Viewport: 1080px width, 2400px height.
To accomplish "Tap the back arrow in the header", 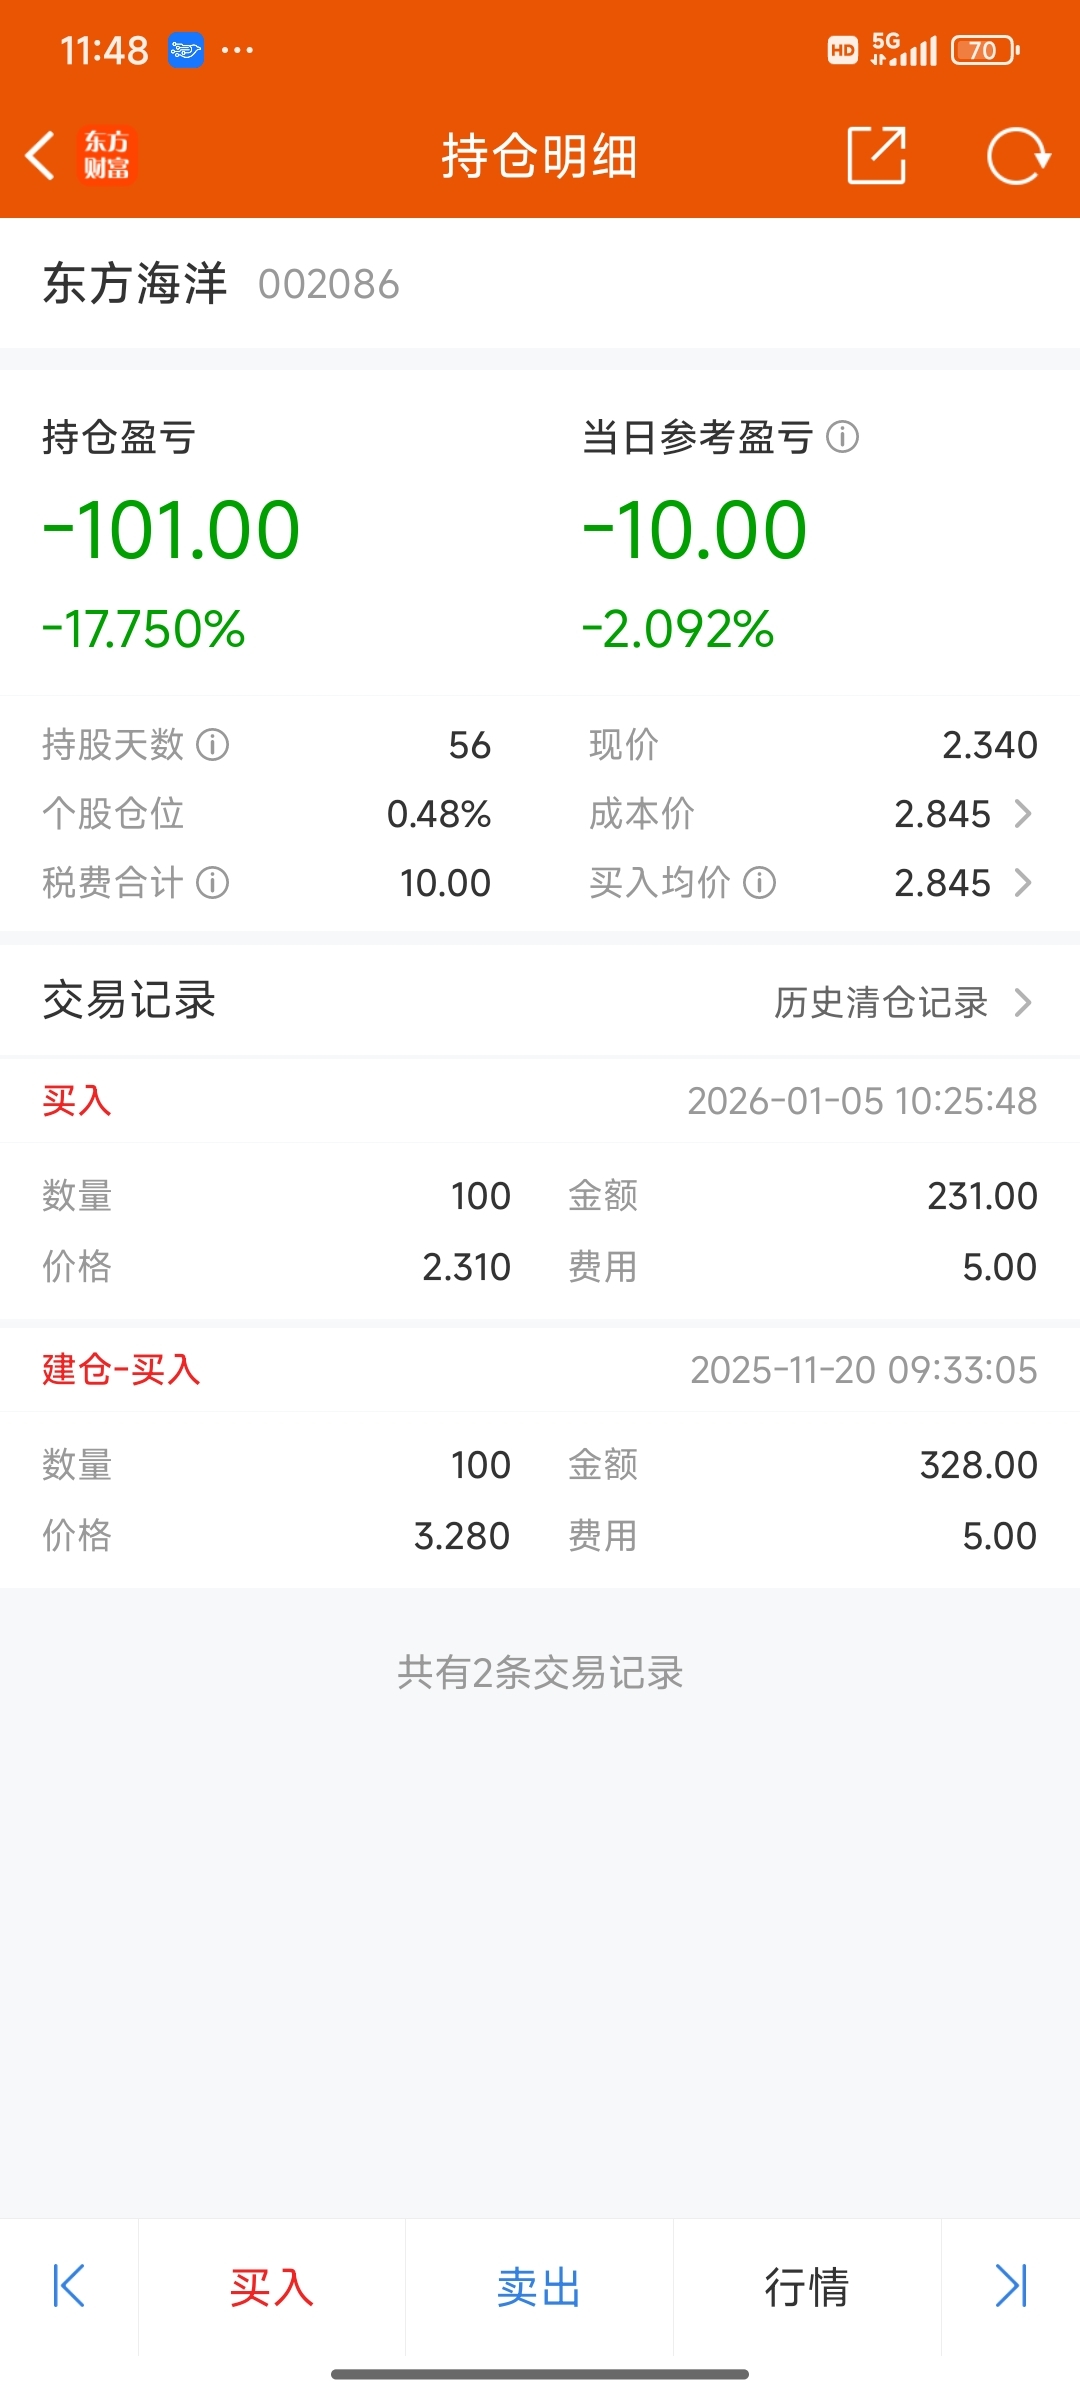I will (40, 156).
